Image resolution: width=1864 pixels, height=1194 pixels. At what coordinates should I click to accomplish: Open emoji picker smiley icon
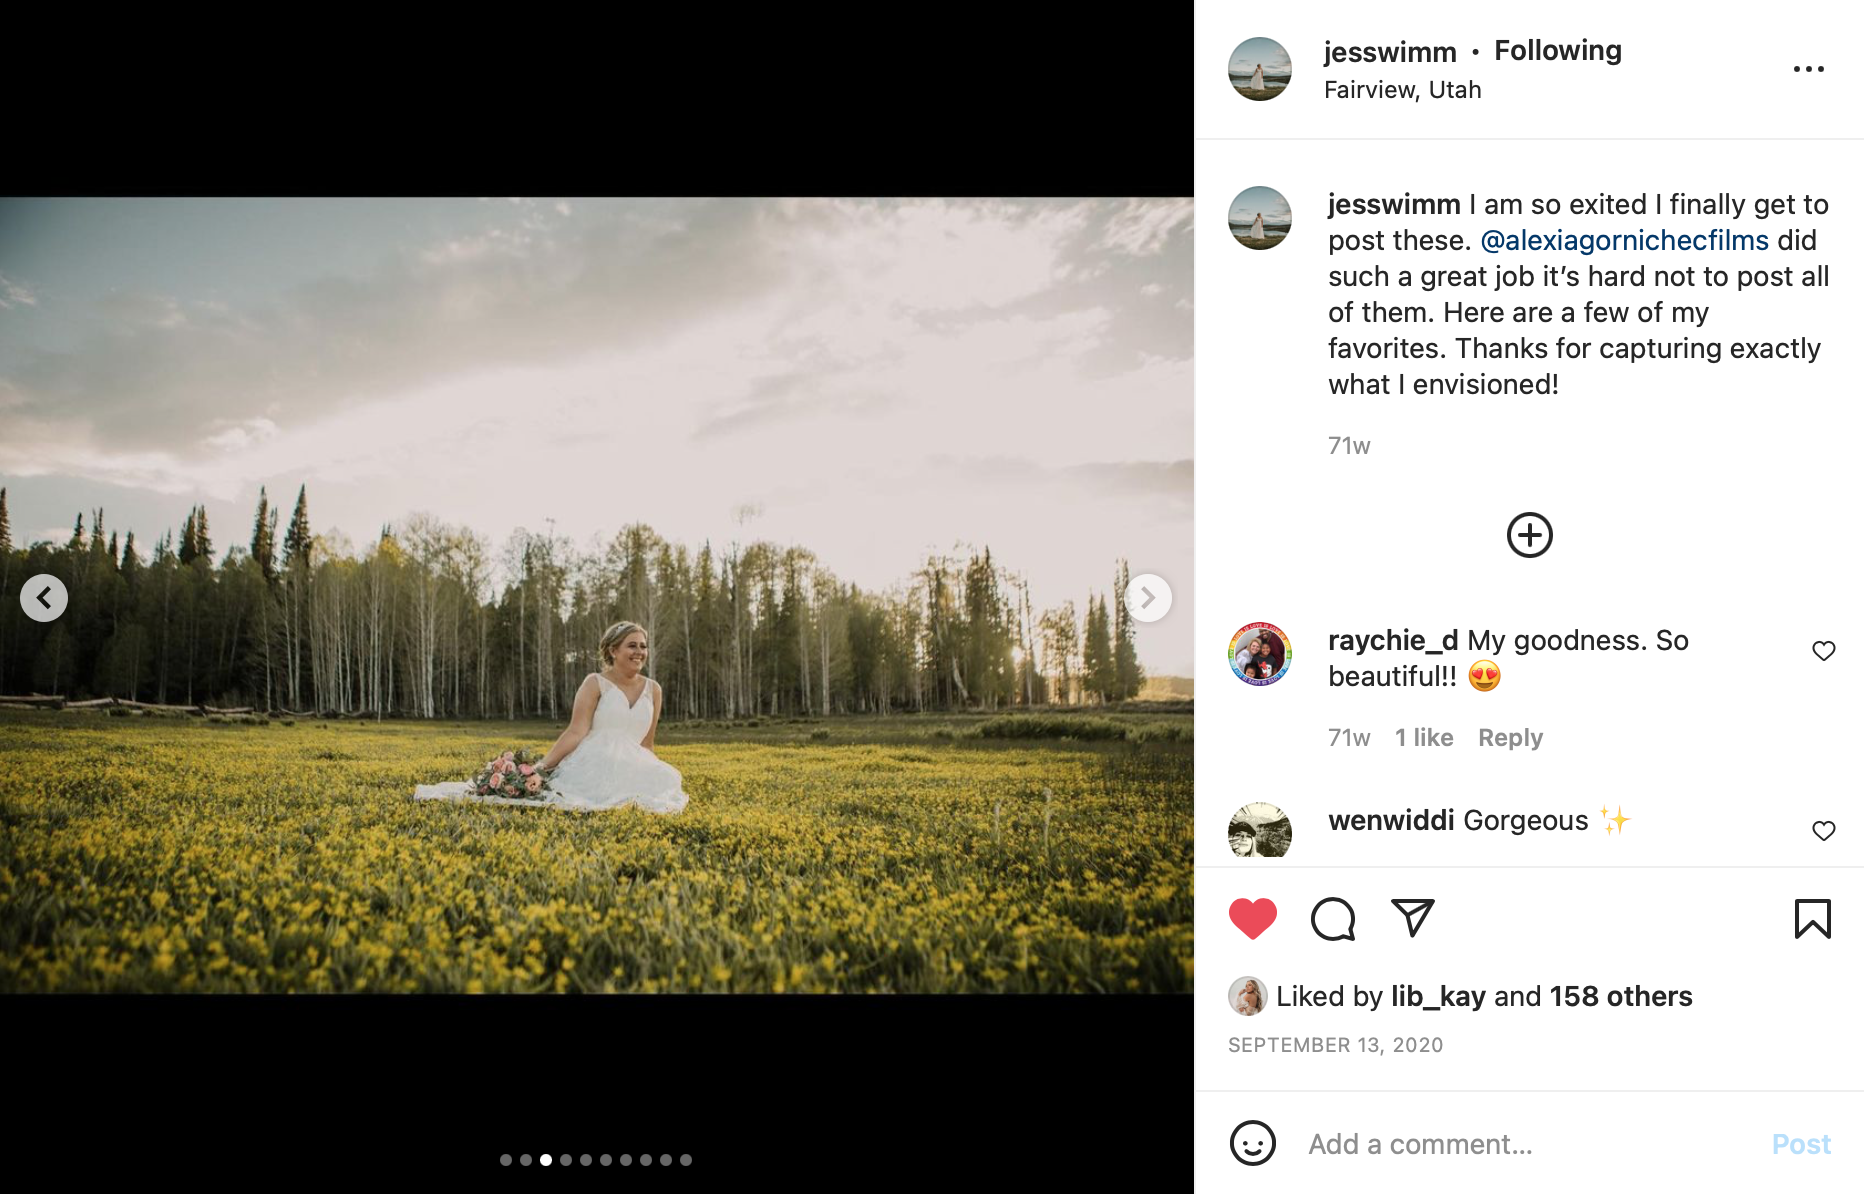pyautogui.click(x=1252, y=1143)
